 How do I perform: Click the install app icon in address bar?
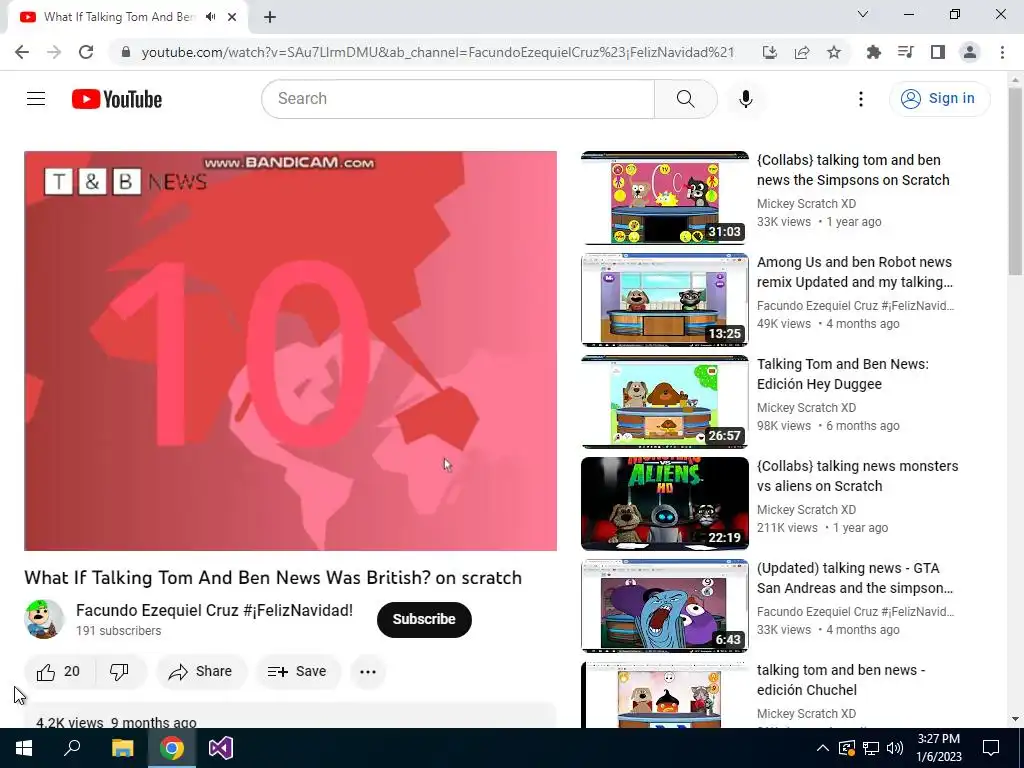pos(770,52)
